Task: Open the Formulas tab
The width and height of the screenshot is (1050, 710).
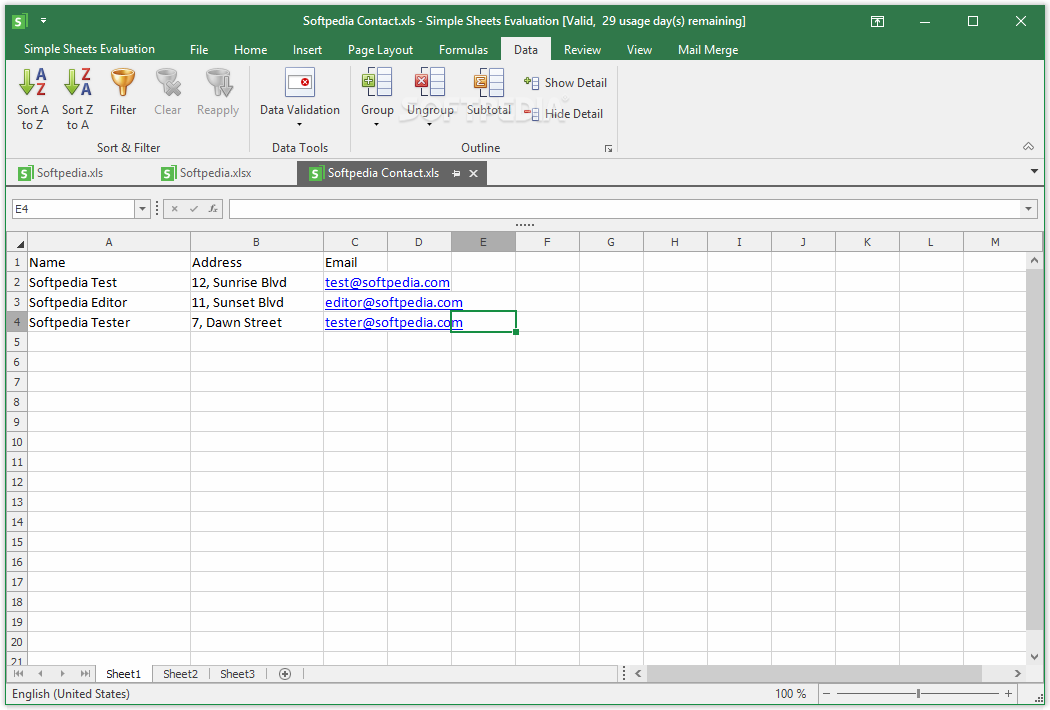Action: tap(463, 50)
